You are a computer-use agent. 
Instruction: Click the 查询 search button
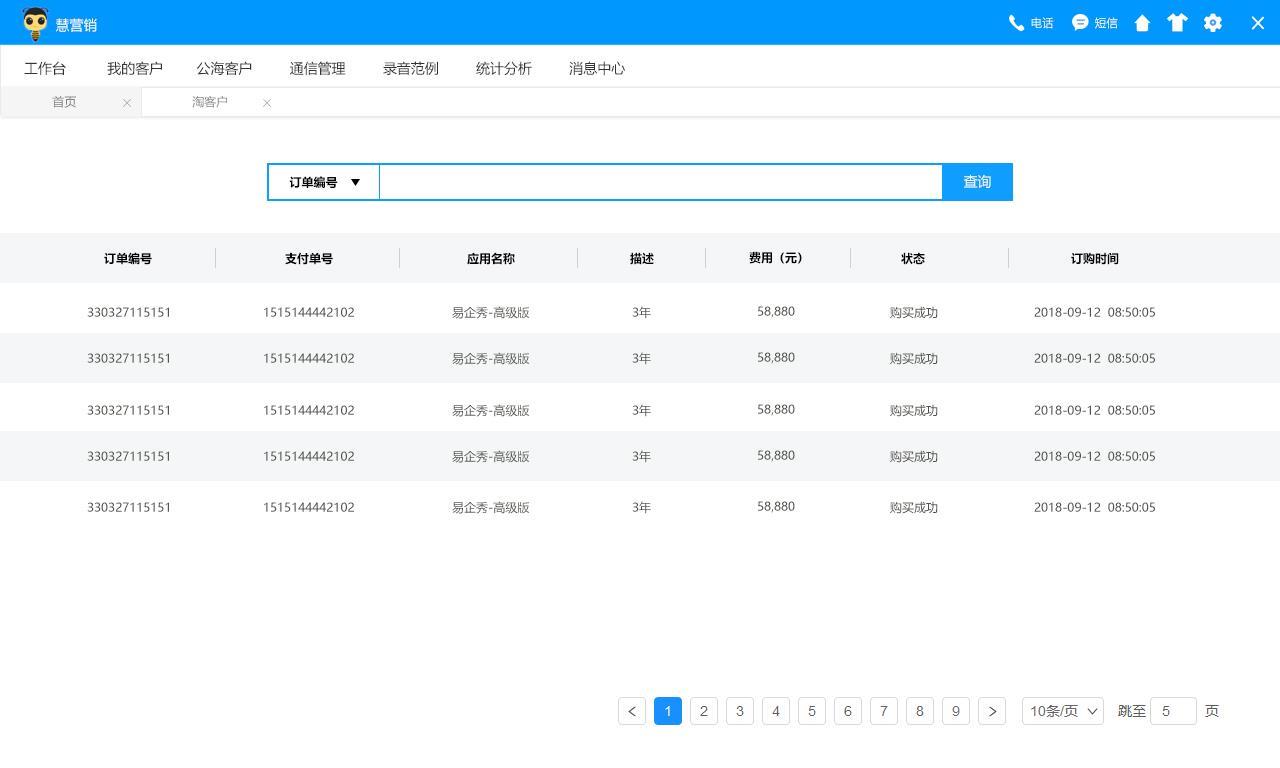(977, 182)
